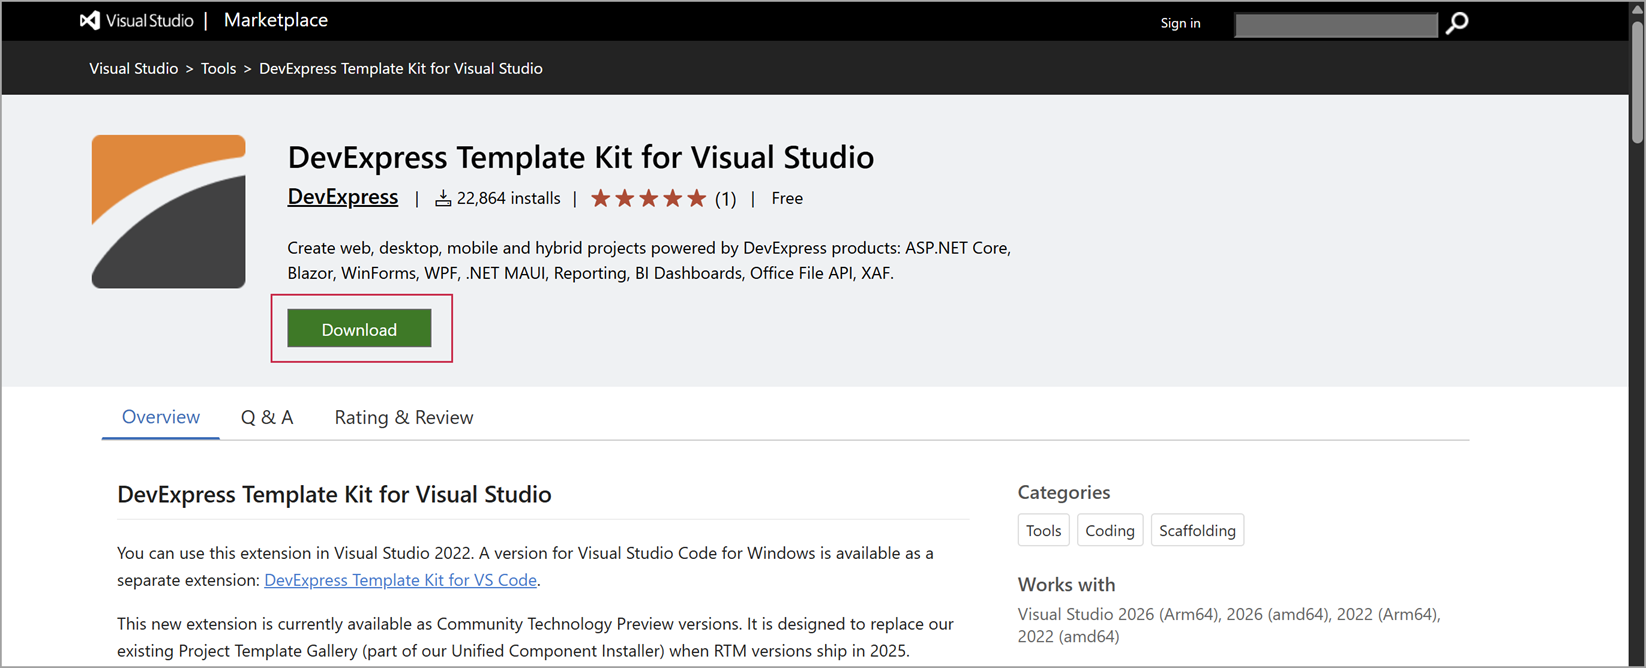Click the review count (1)
The width and height of the screenshot is (1646, 668).
tap(726, 199)
